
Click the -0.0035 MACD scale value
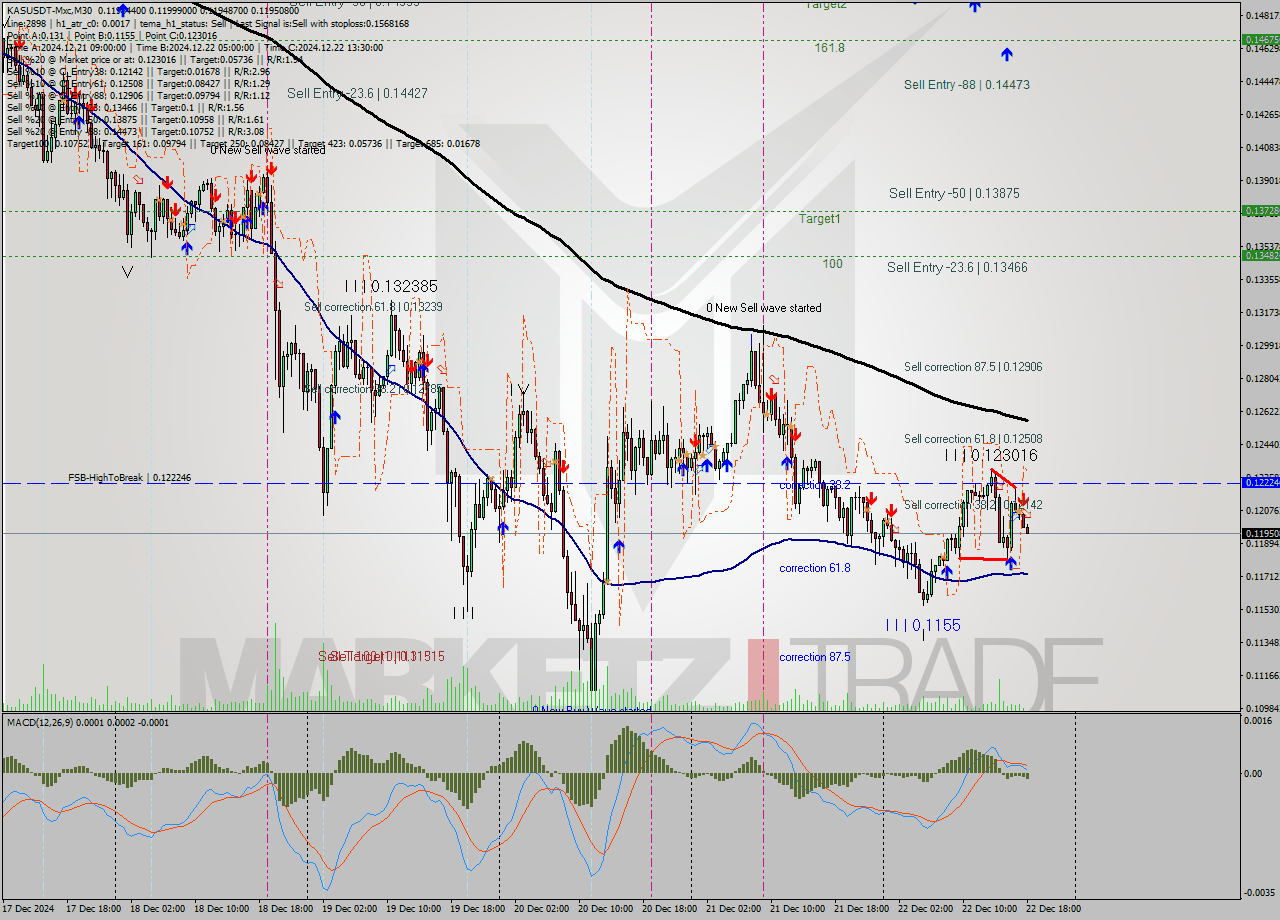tap(1262, 892)
